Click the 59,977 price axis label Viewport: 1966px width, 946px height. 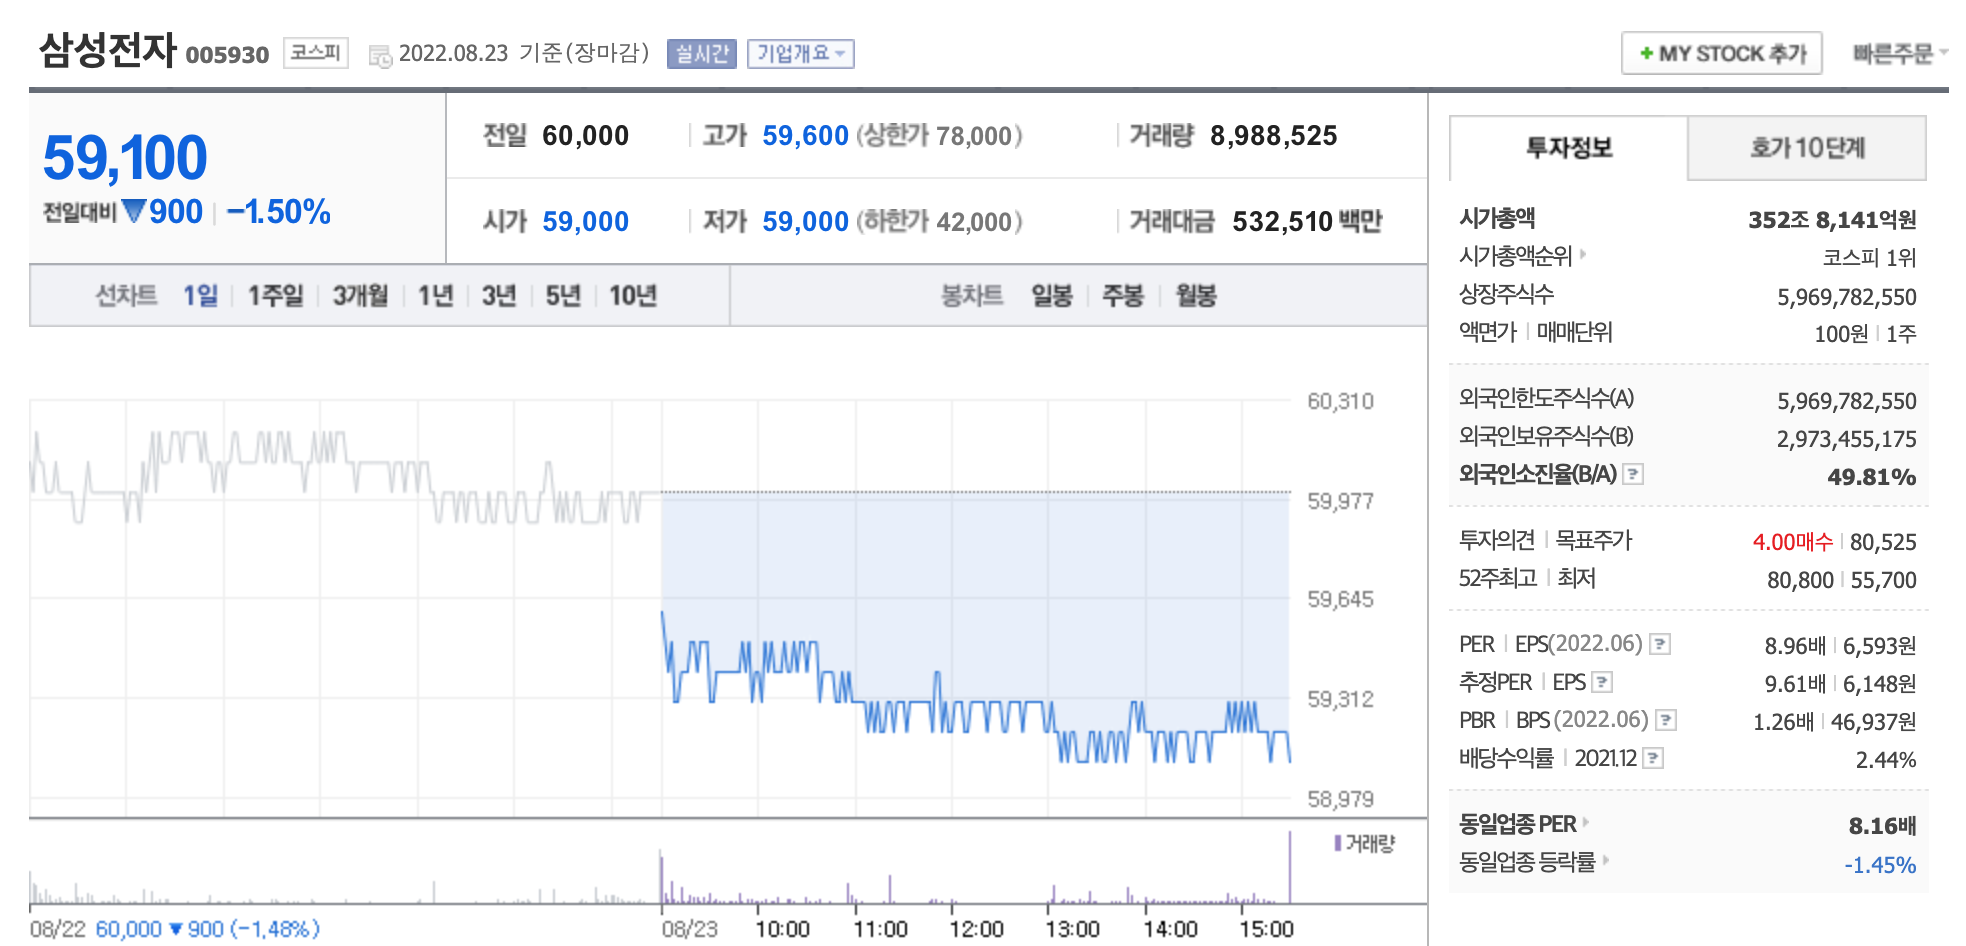point(1340,501)
